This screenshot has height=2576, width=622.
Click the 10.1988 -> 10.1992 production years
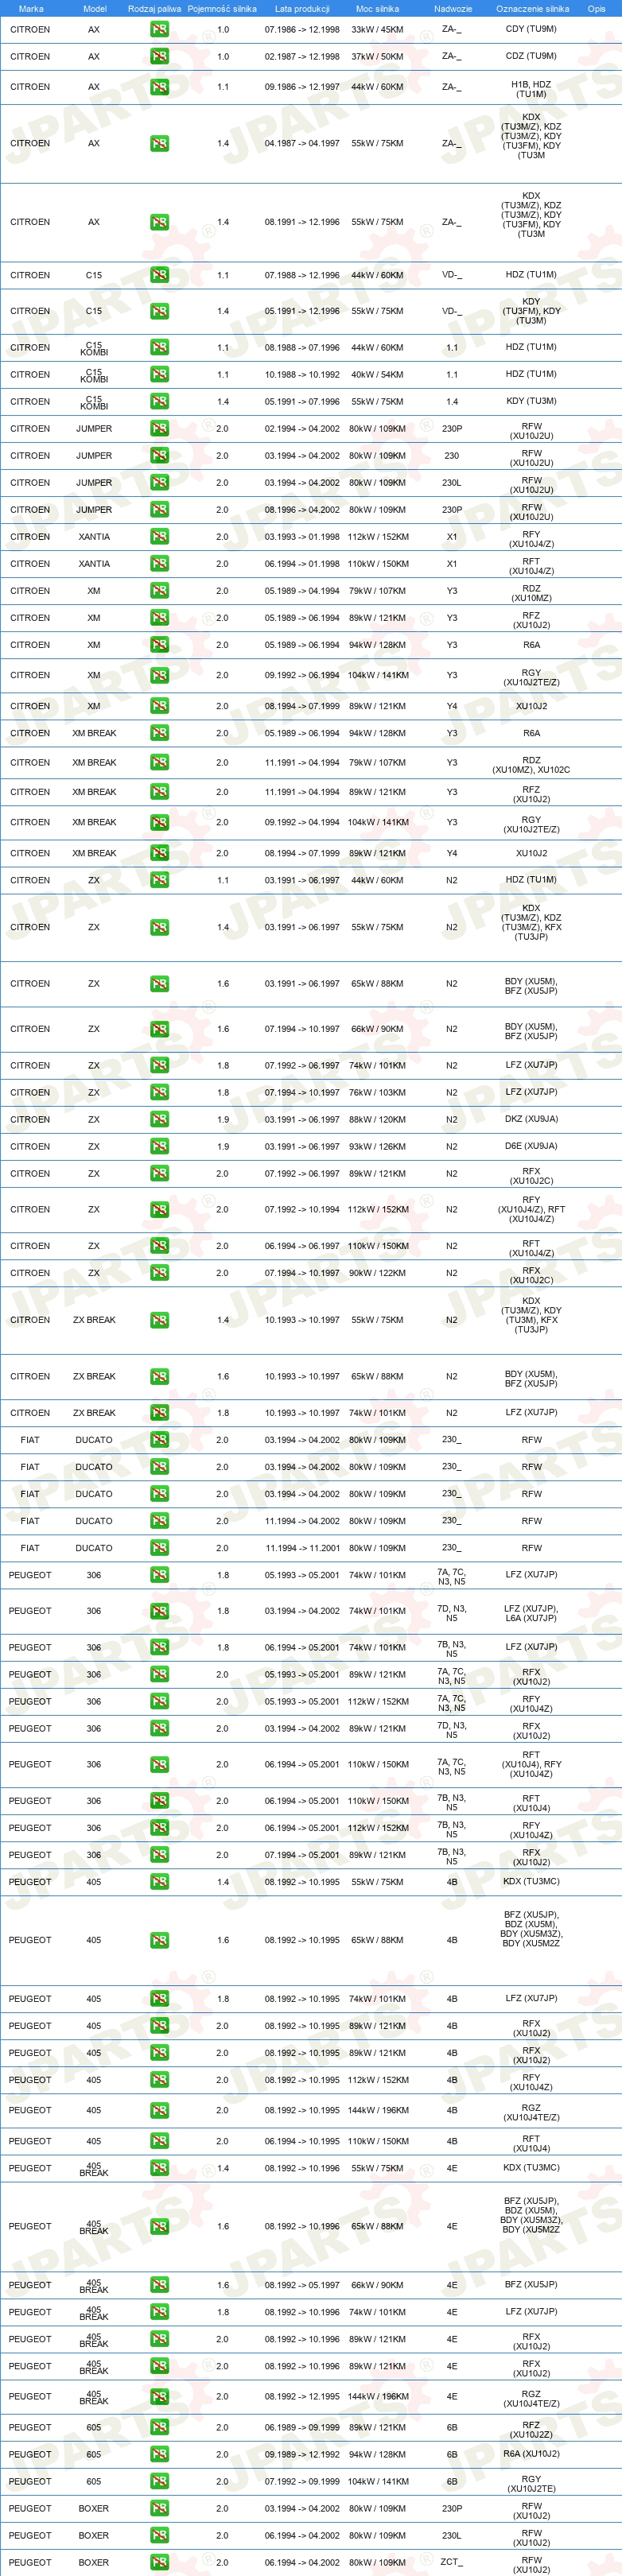click(302, 375)
